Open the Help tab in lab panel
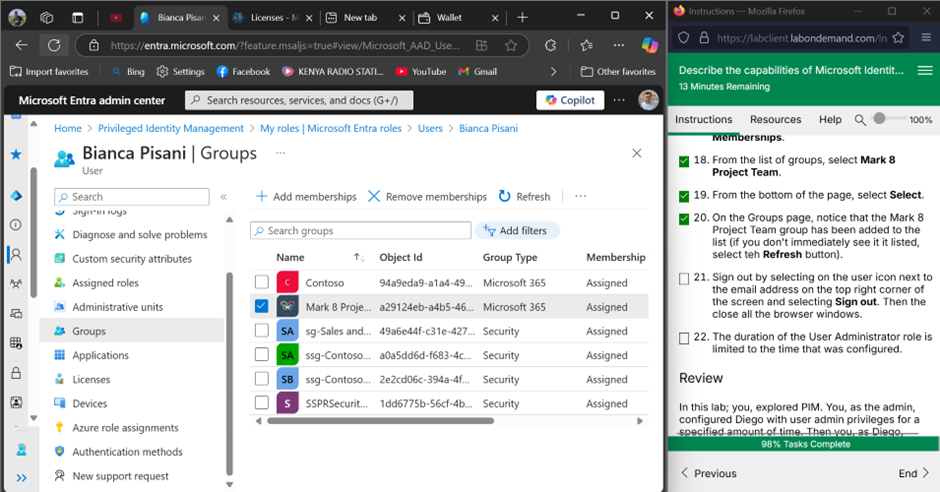The width and height of the screenshot is (940, 492). click(830, 119)
